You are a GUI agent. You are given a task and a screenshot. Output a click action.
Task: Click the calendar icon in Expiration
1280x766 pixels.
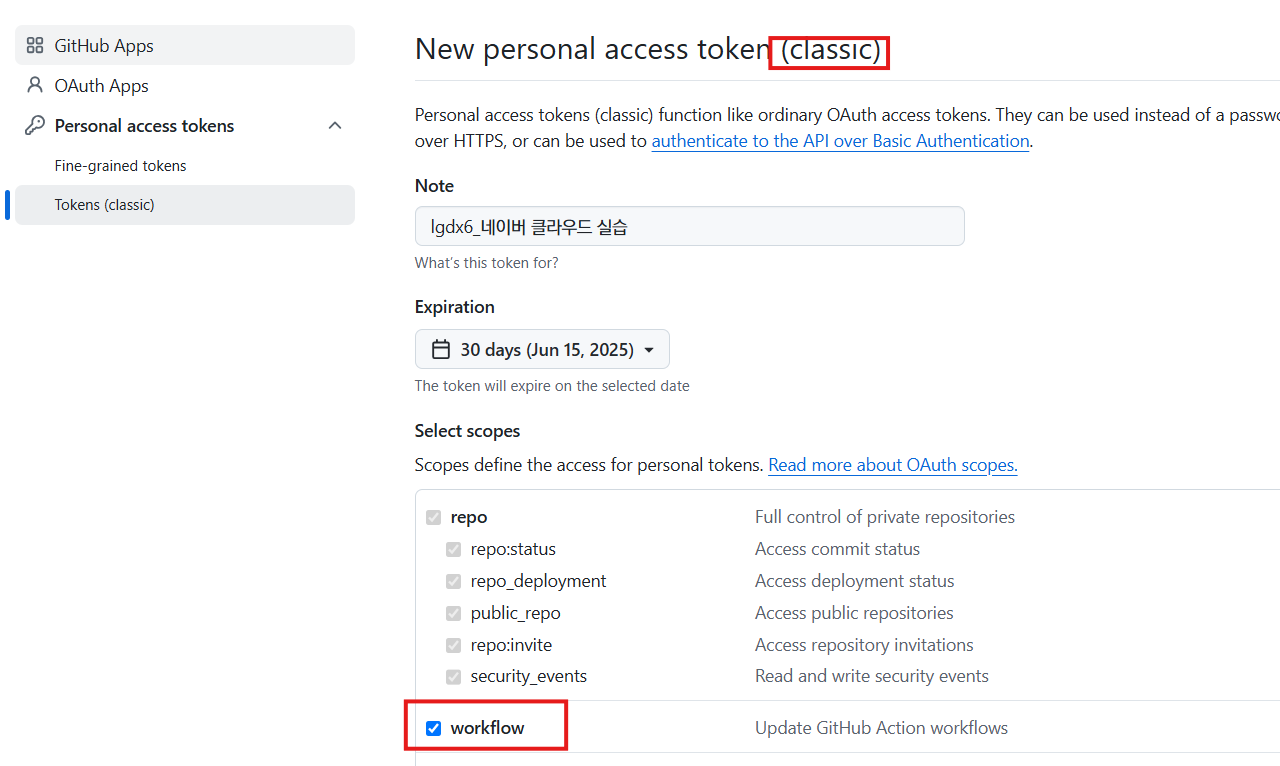[x=441, y=349]
